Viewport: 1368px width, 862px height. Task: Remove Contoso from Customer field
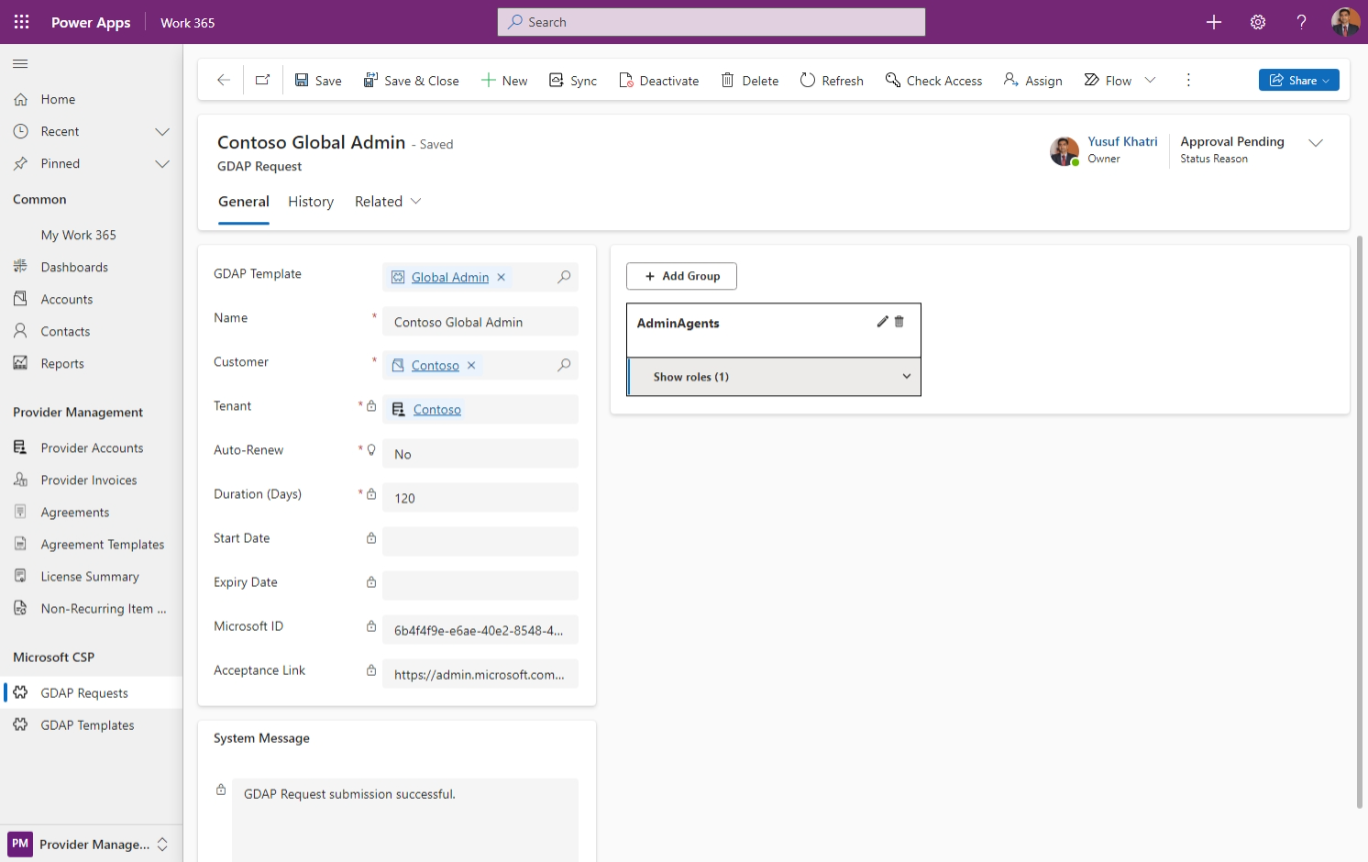pos(471,365)
